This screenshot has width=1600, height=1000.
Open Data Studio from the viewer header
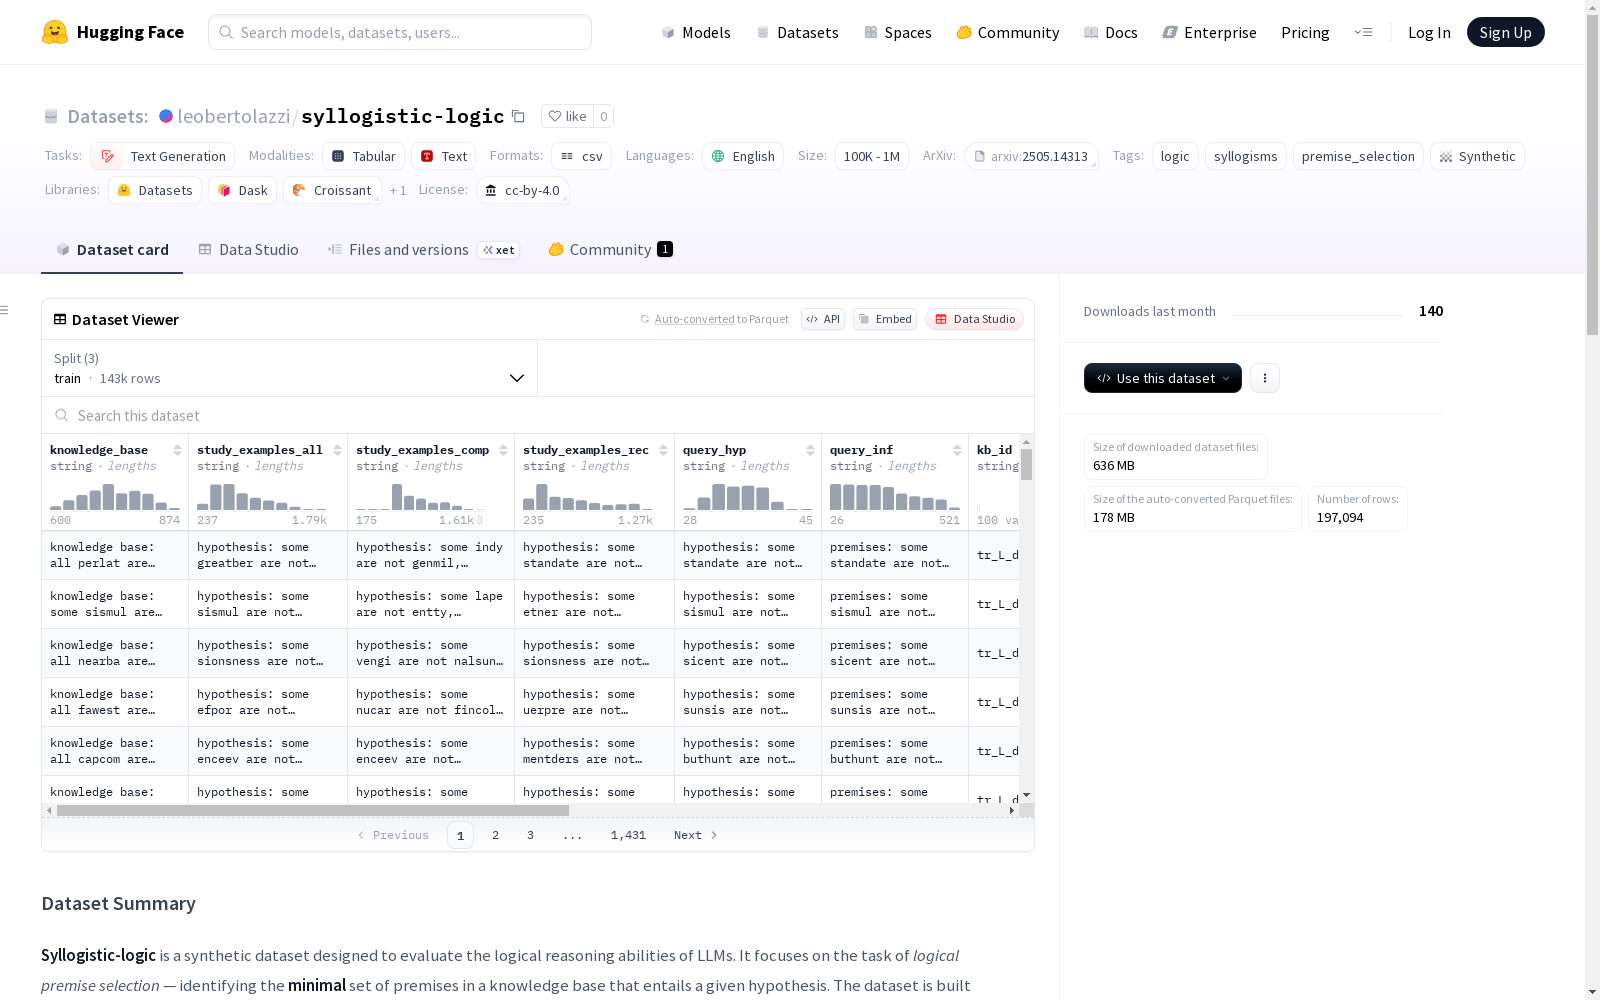[x=974, y=319]
